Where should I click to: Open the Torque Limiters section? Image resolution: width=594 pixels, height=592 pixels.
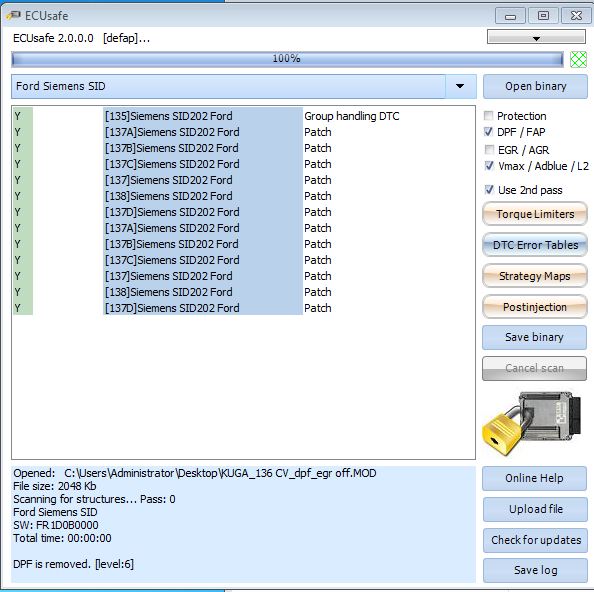(x=535, y=214)
